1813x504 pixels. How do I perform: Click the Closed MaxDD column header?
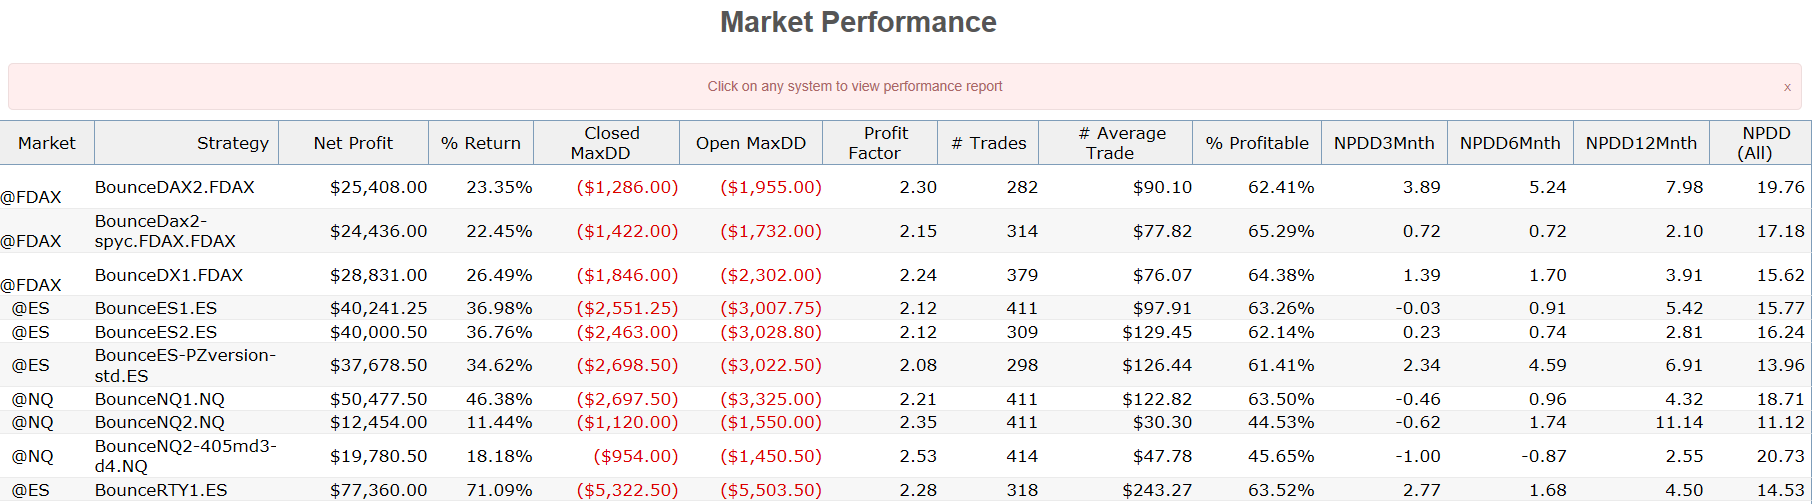(606, 143)
